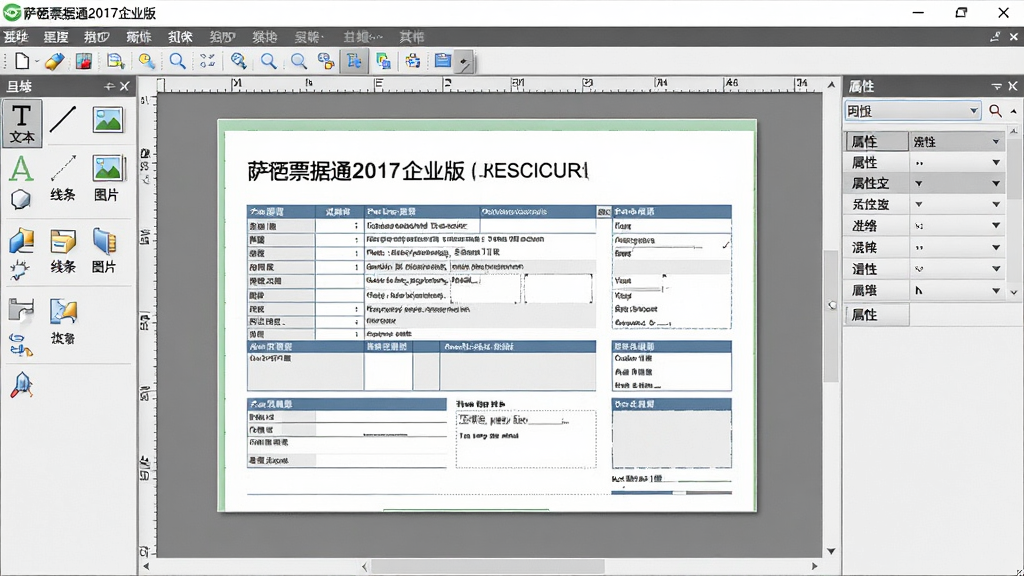Open the pin menu of the 属性 panel
The width and height of the screenshot is (1024, 576).
tap(997, 86)
